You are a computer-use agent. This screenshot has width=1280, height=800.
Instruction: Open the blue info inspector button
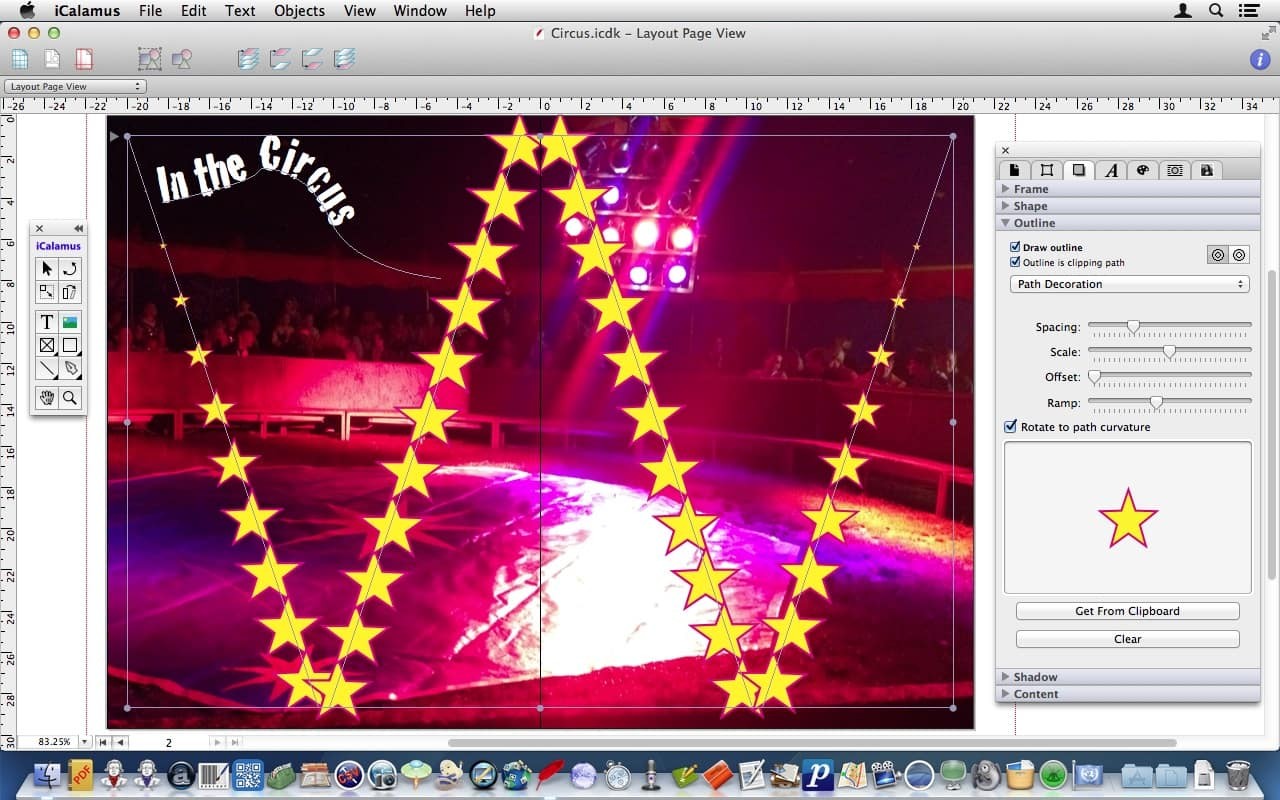(1260, 59)
